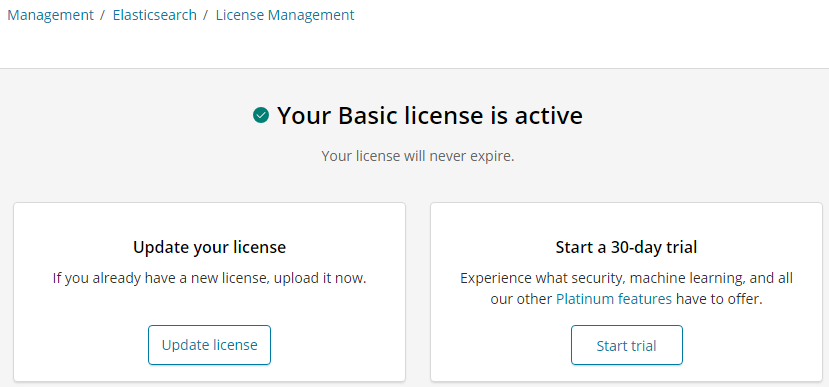Click the word 'active' in the heading
This screenshot has height=387, width=829.
point(549,115)
